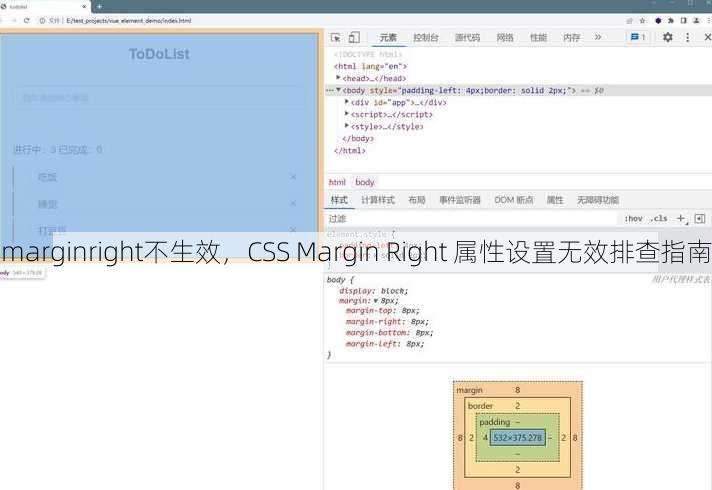Open the browser extensions puzzle icon
This screenshot has width=712, height=490.
tap(670, 20)
